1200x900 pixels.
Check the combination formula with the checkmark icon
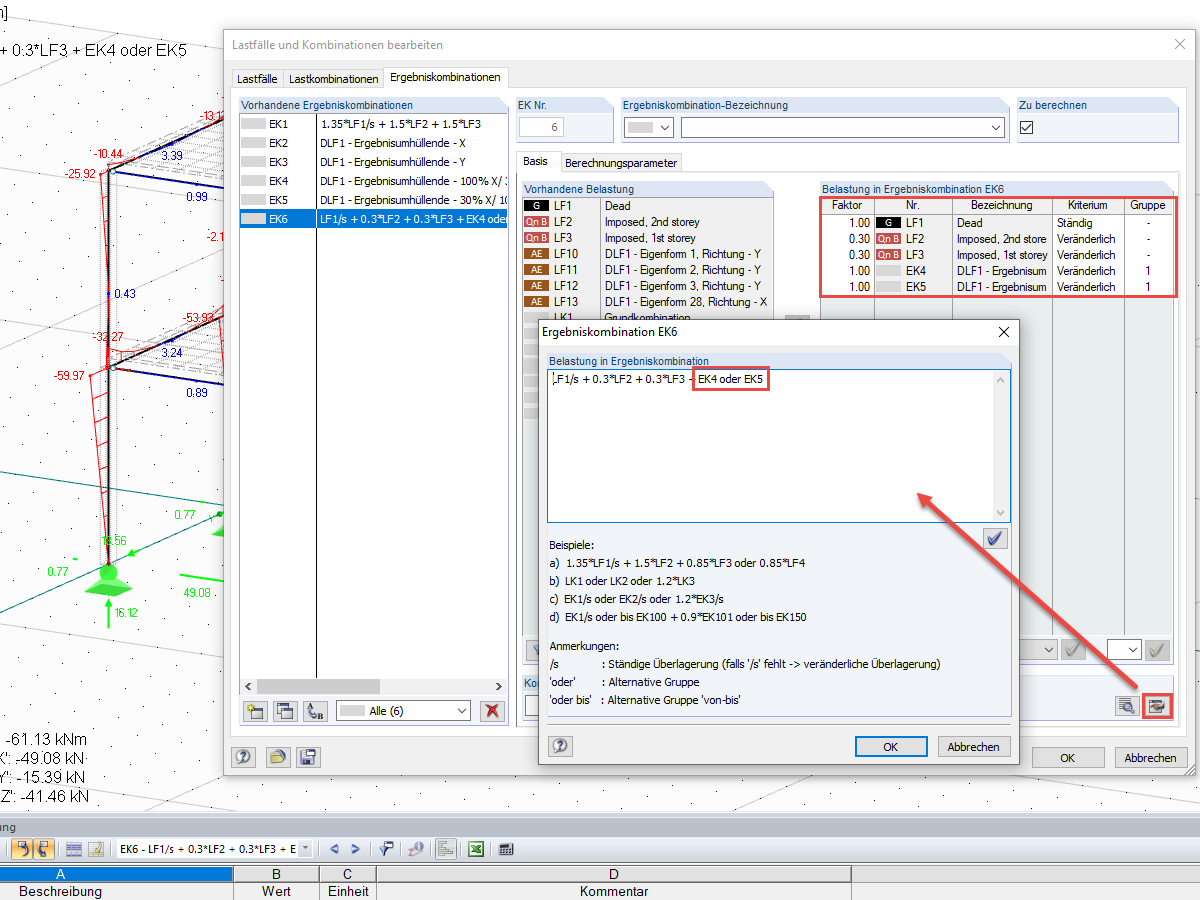996,538
